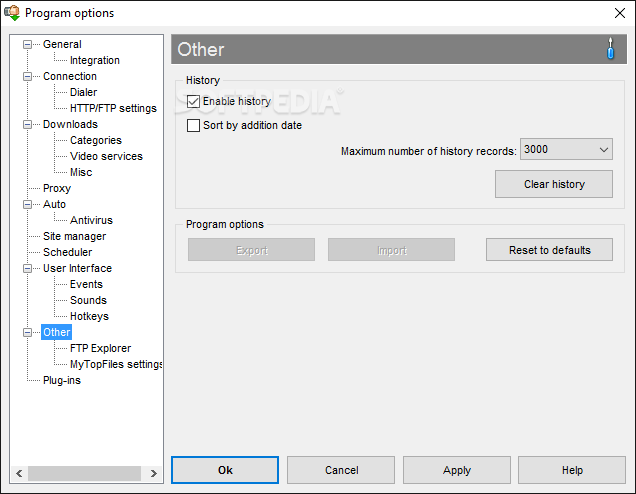Open Scheduler settings
The width and height of the screenshot is (636, 494).
click(67, 252)
